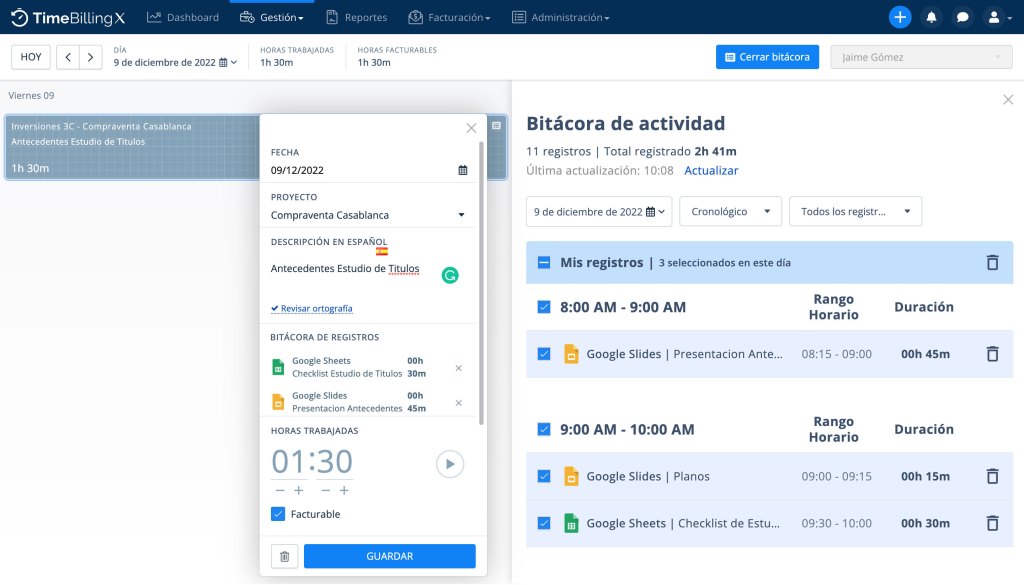The height and width of the screenshot is (585, 1024).
Task: Open the Jaime Gómez user dropdown
Action: [921, 57]
